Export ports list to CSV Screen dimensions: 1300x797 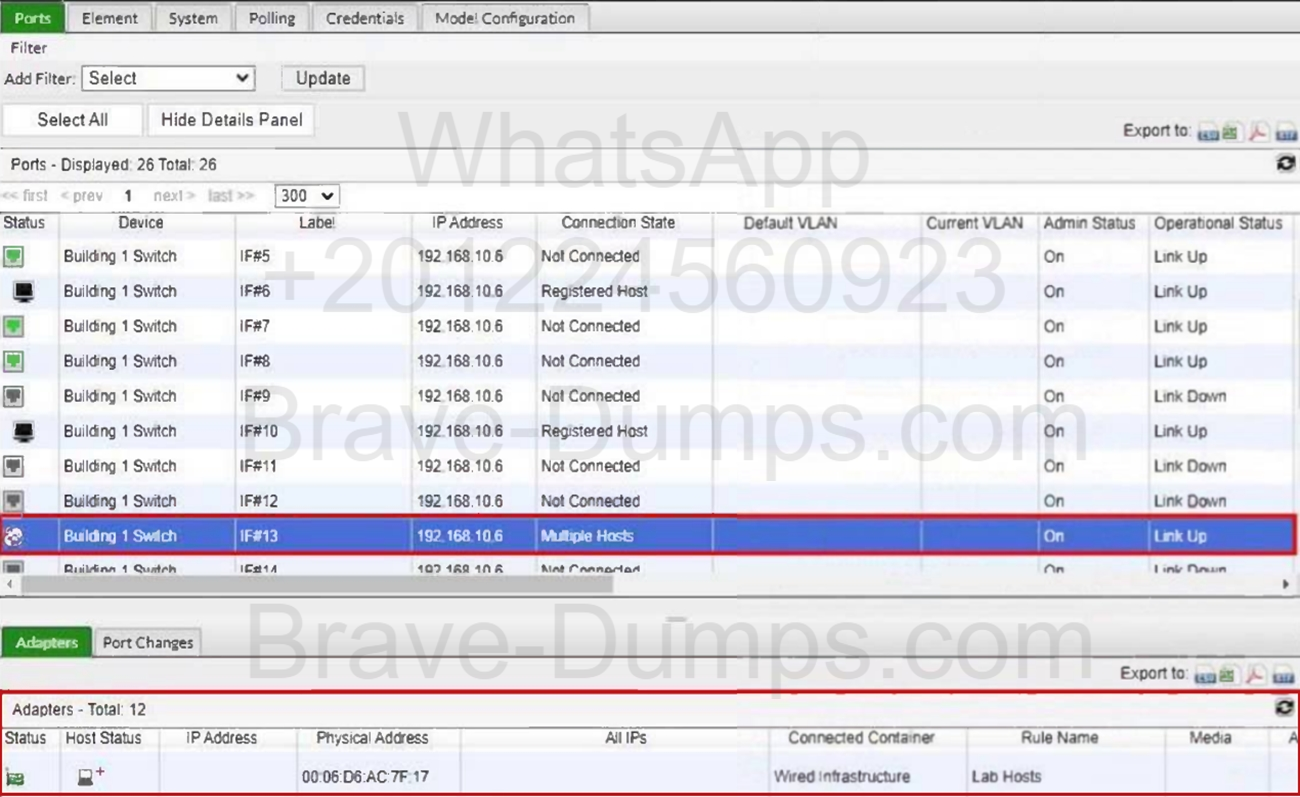1208,133
